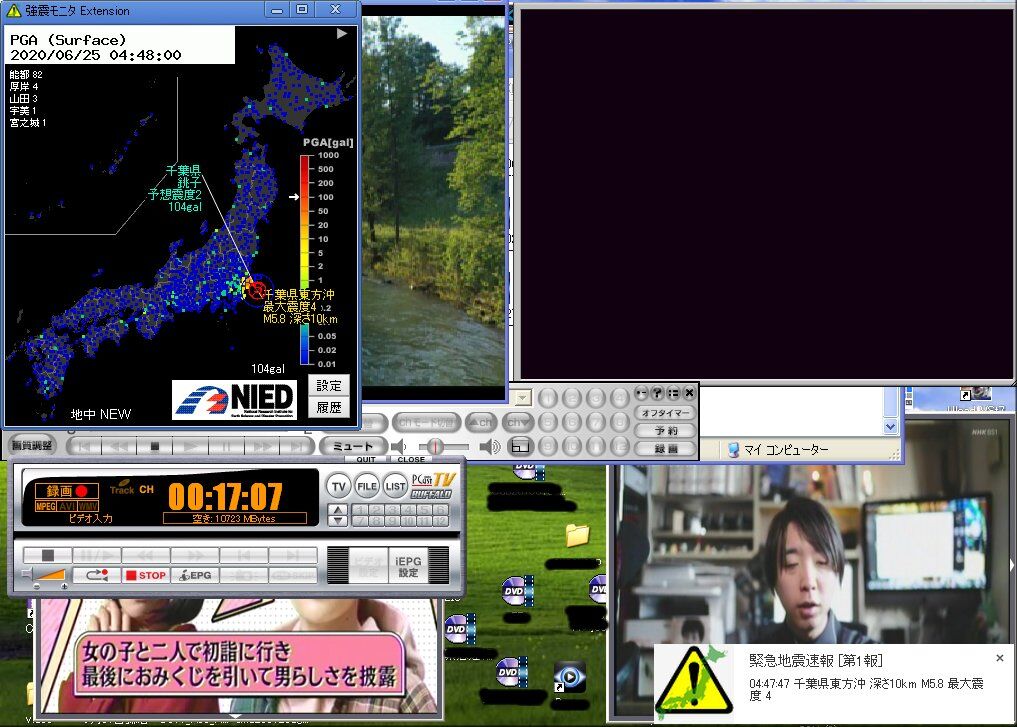
Task: Click the オフタイマー button
Action: coord(665,412)
